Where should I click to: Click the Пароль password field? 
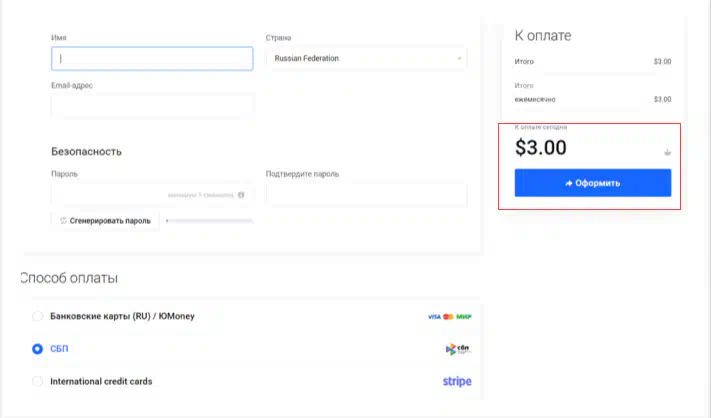coord(152,195)
